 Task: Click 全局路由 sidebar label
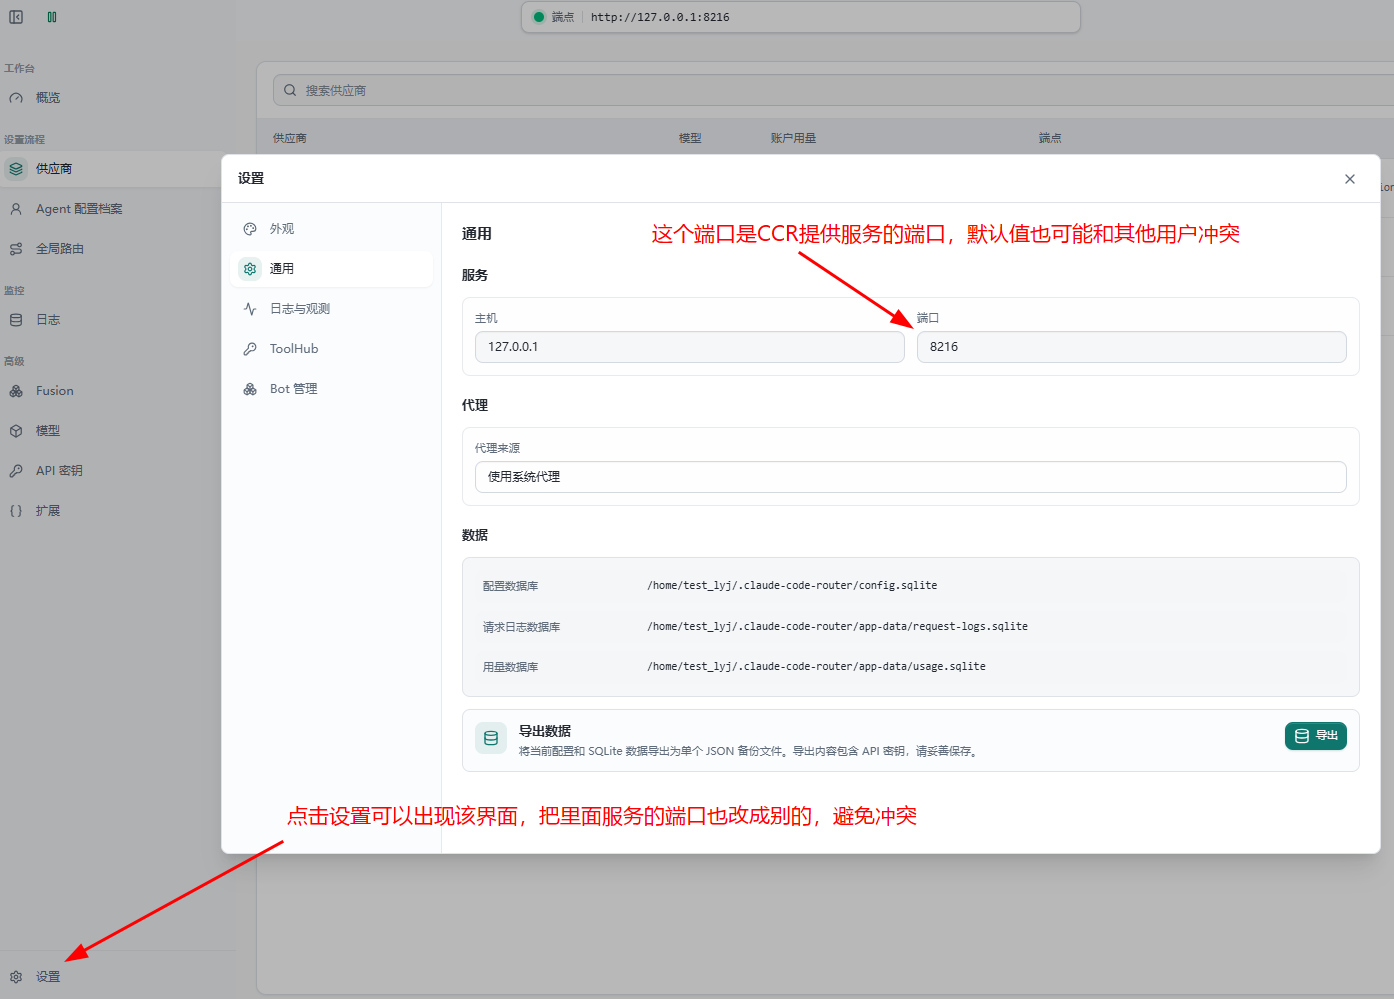point(60,249)
